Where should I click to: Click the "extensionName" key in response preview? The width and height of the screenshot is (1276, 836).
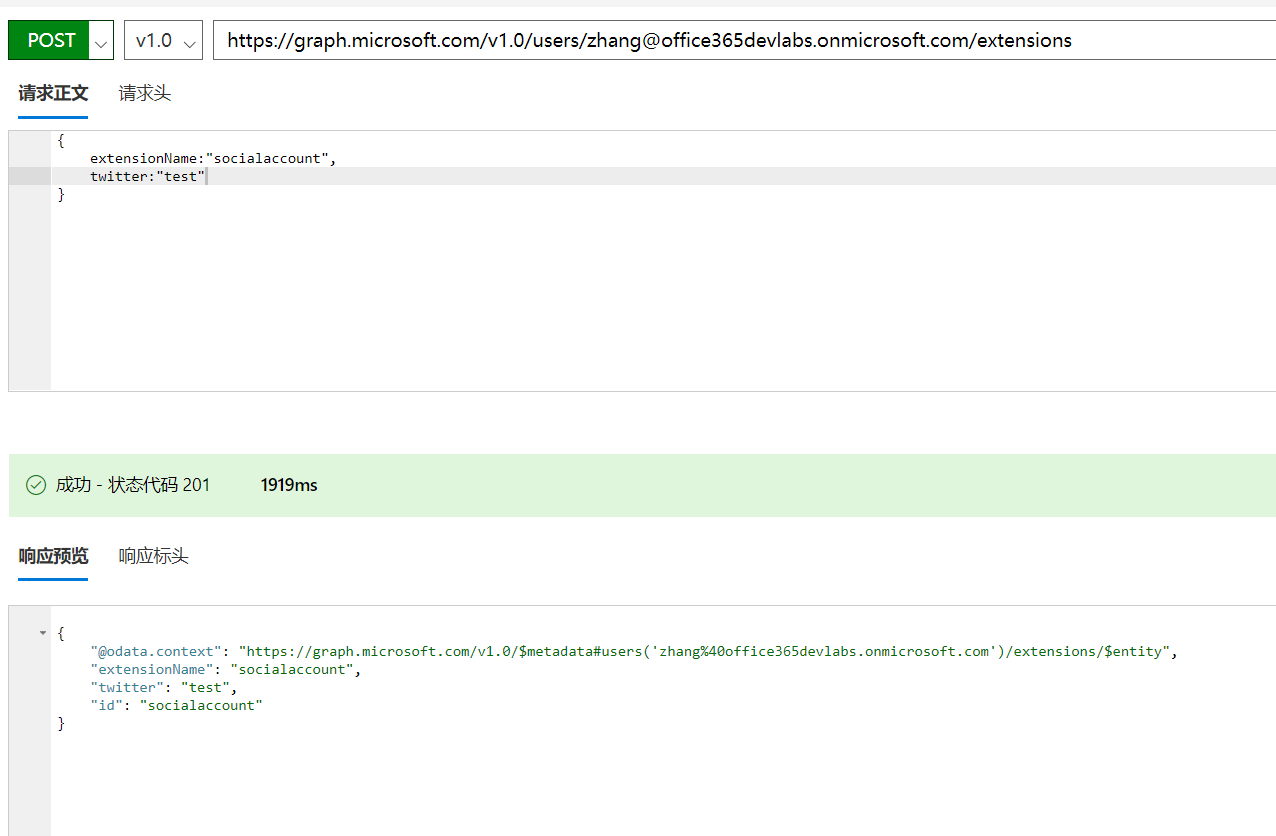152,670
